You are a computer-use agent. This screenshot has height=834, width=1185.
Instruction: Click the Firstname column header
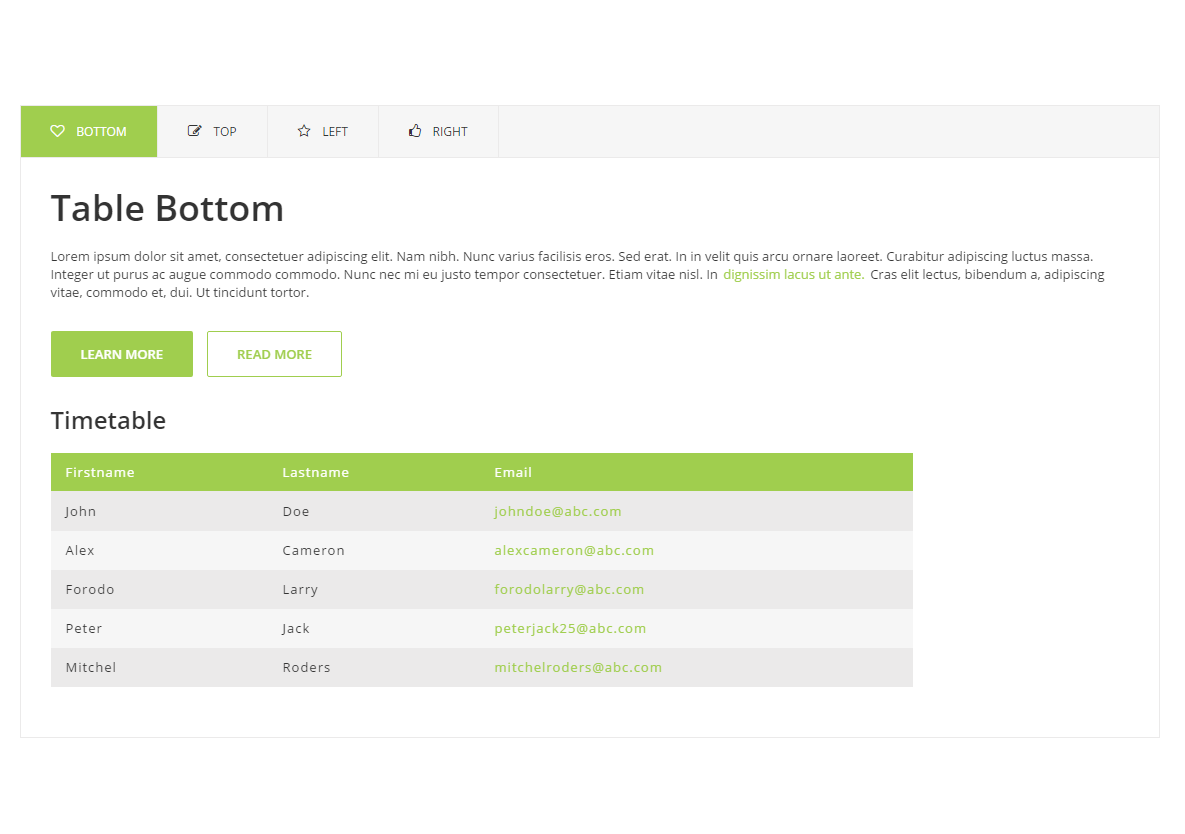pos(100,472)
